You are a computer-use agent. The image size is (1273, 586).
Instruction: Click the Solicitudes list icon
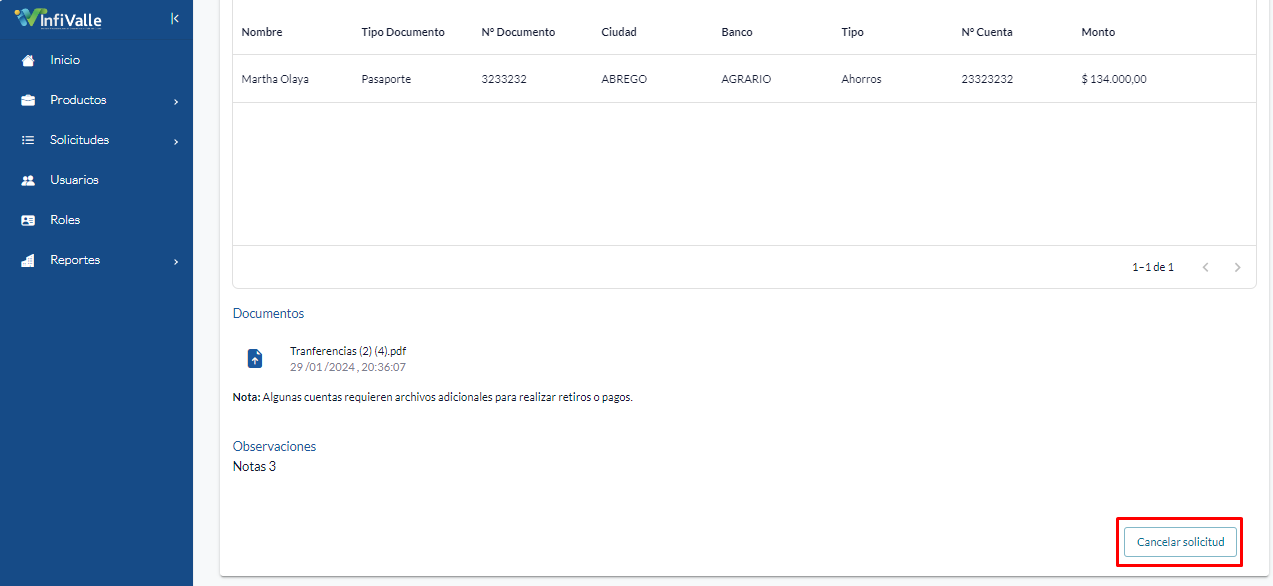[x=28, y=140]
